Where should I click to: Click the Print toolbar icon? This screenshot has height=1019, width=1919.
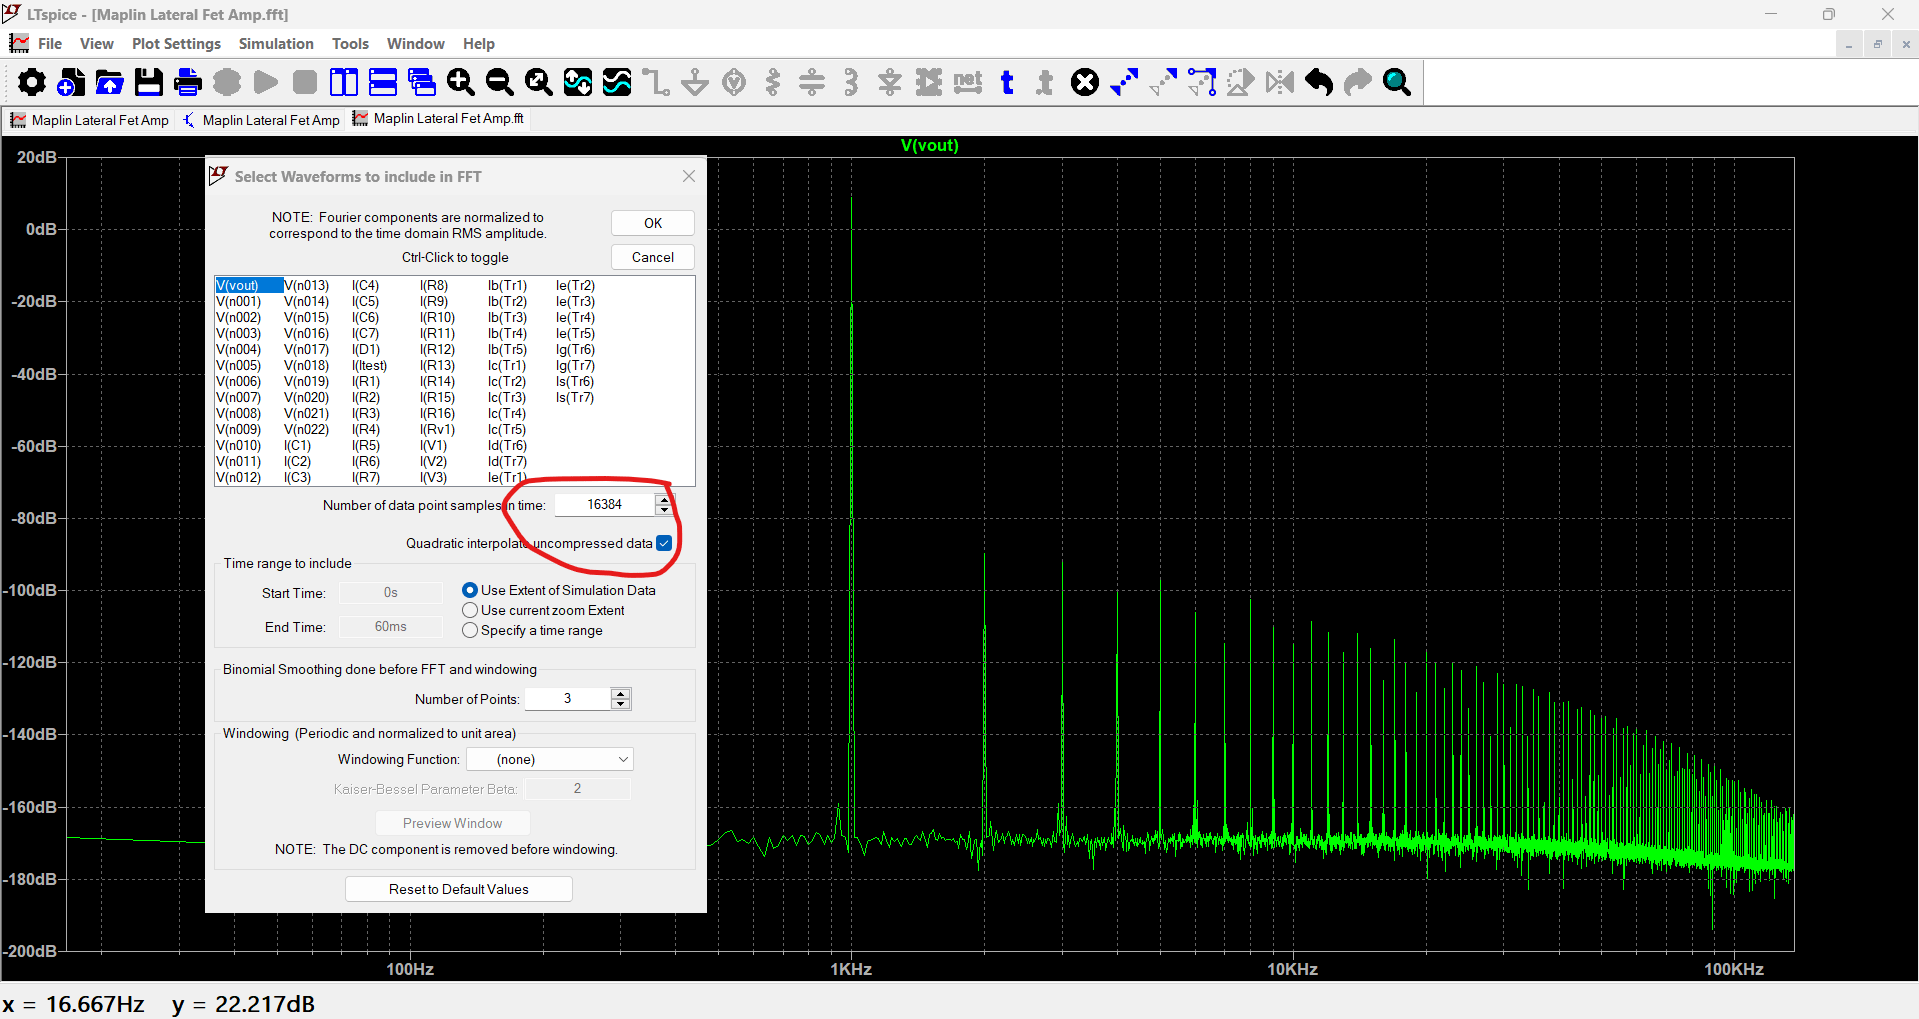coord(188,82)
